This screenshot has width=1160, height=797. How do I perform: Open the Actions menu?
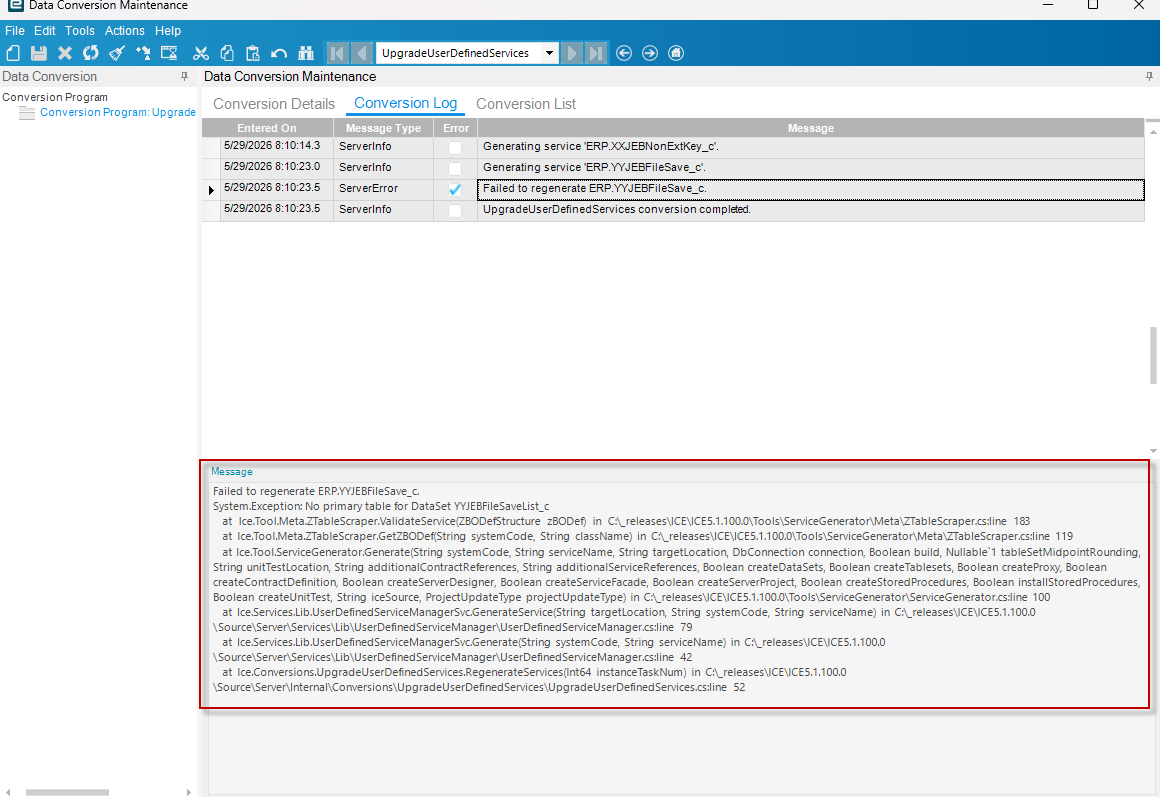tap(124, 30)
